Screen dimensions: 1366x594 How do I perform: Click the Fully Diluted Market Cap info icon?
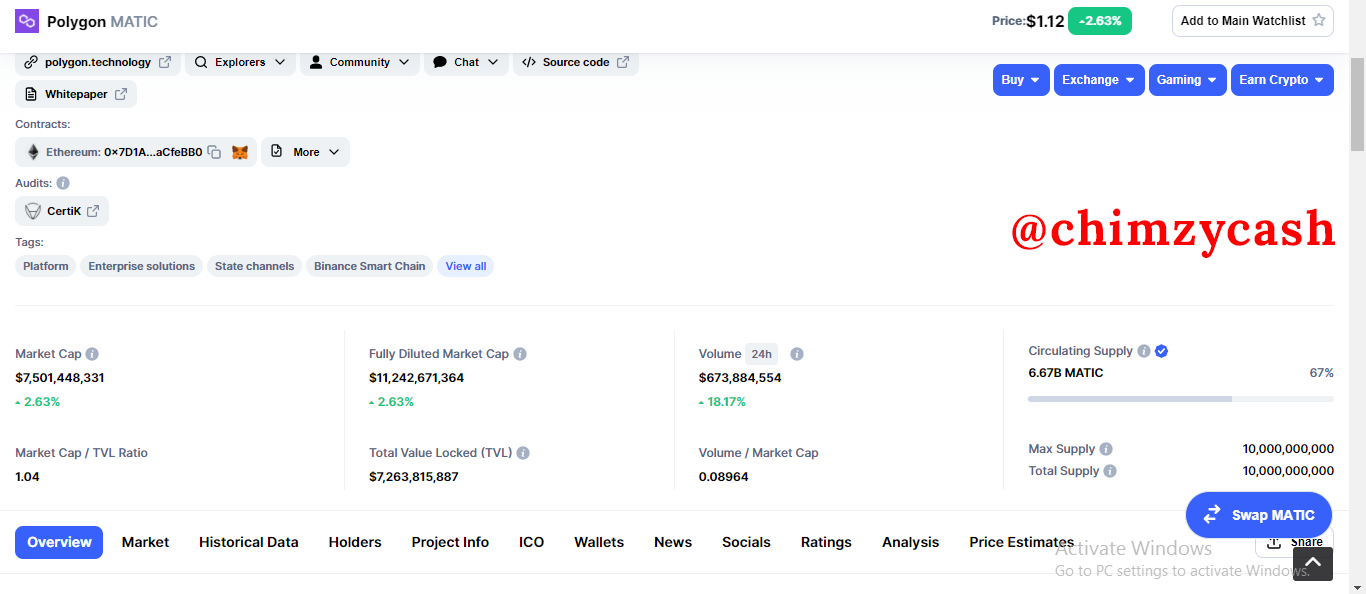pos(520,354)
